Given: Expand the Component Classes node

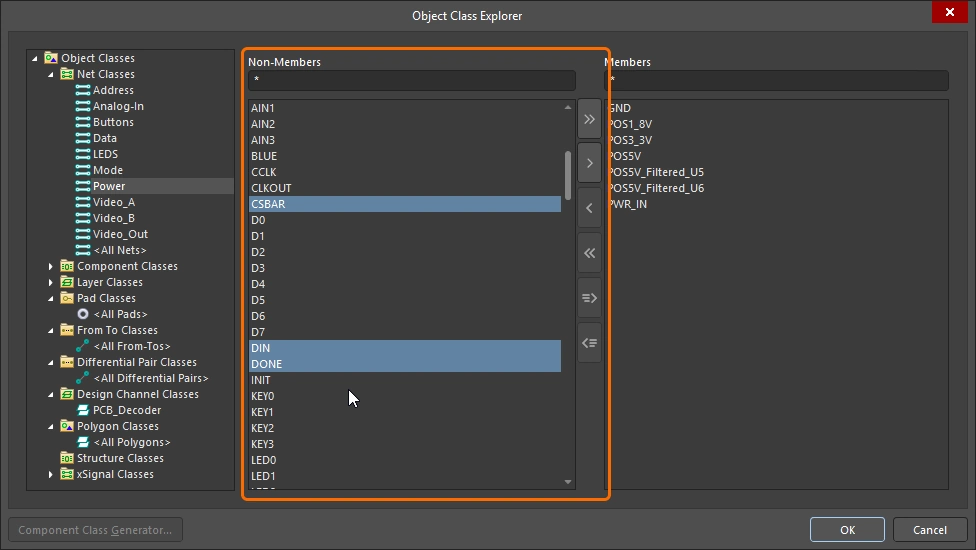Looking at the screenshot, I should (51, 266).
